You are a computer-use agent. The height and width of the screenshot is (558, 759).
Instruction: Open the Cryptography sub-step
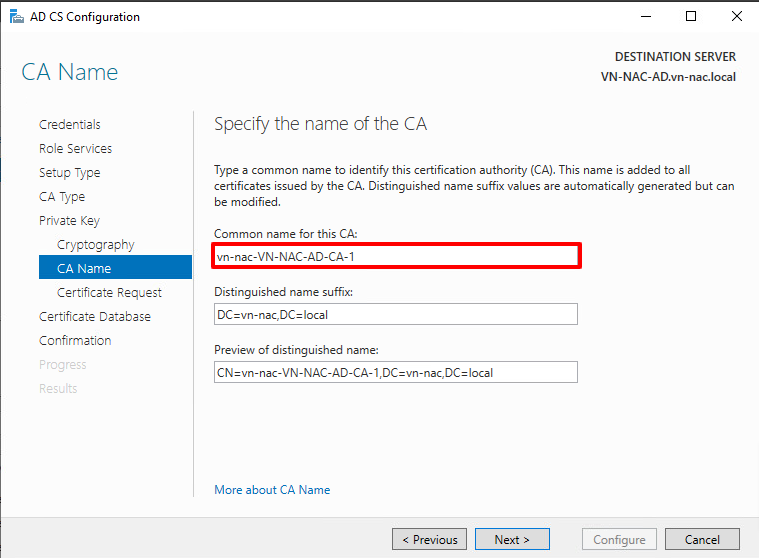(x=96, y=245)
